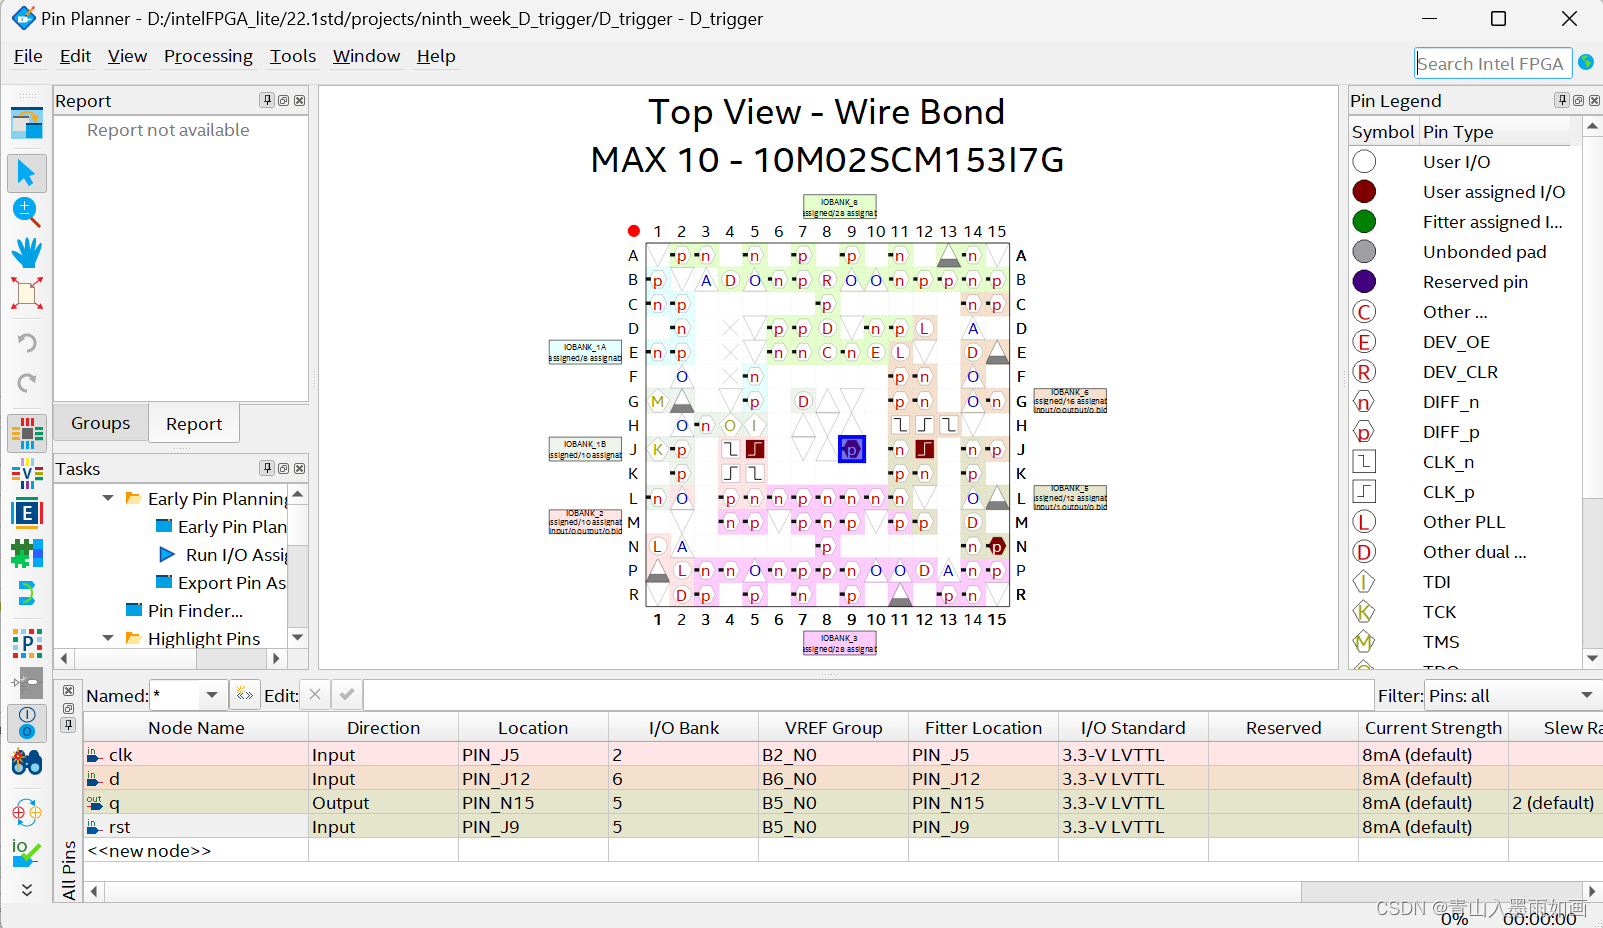Click the green-blue differential pair icon
This screenshot has width=1603, height=928.
(x=27, y=593)
